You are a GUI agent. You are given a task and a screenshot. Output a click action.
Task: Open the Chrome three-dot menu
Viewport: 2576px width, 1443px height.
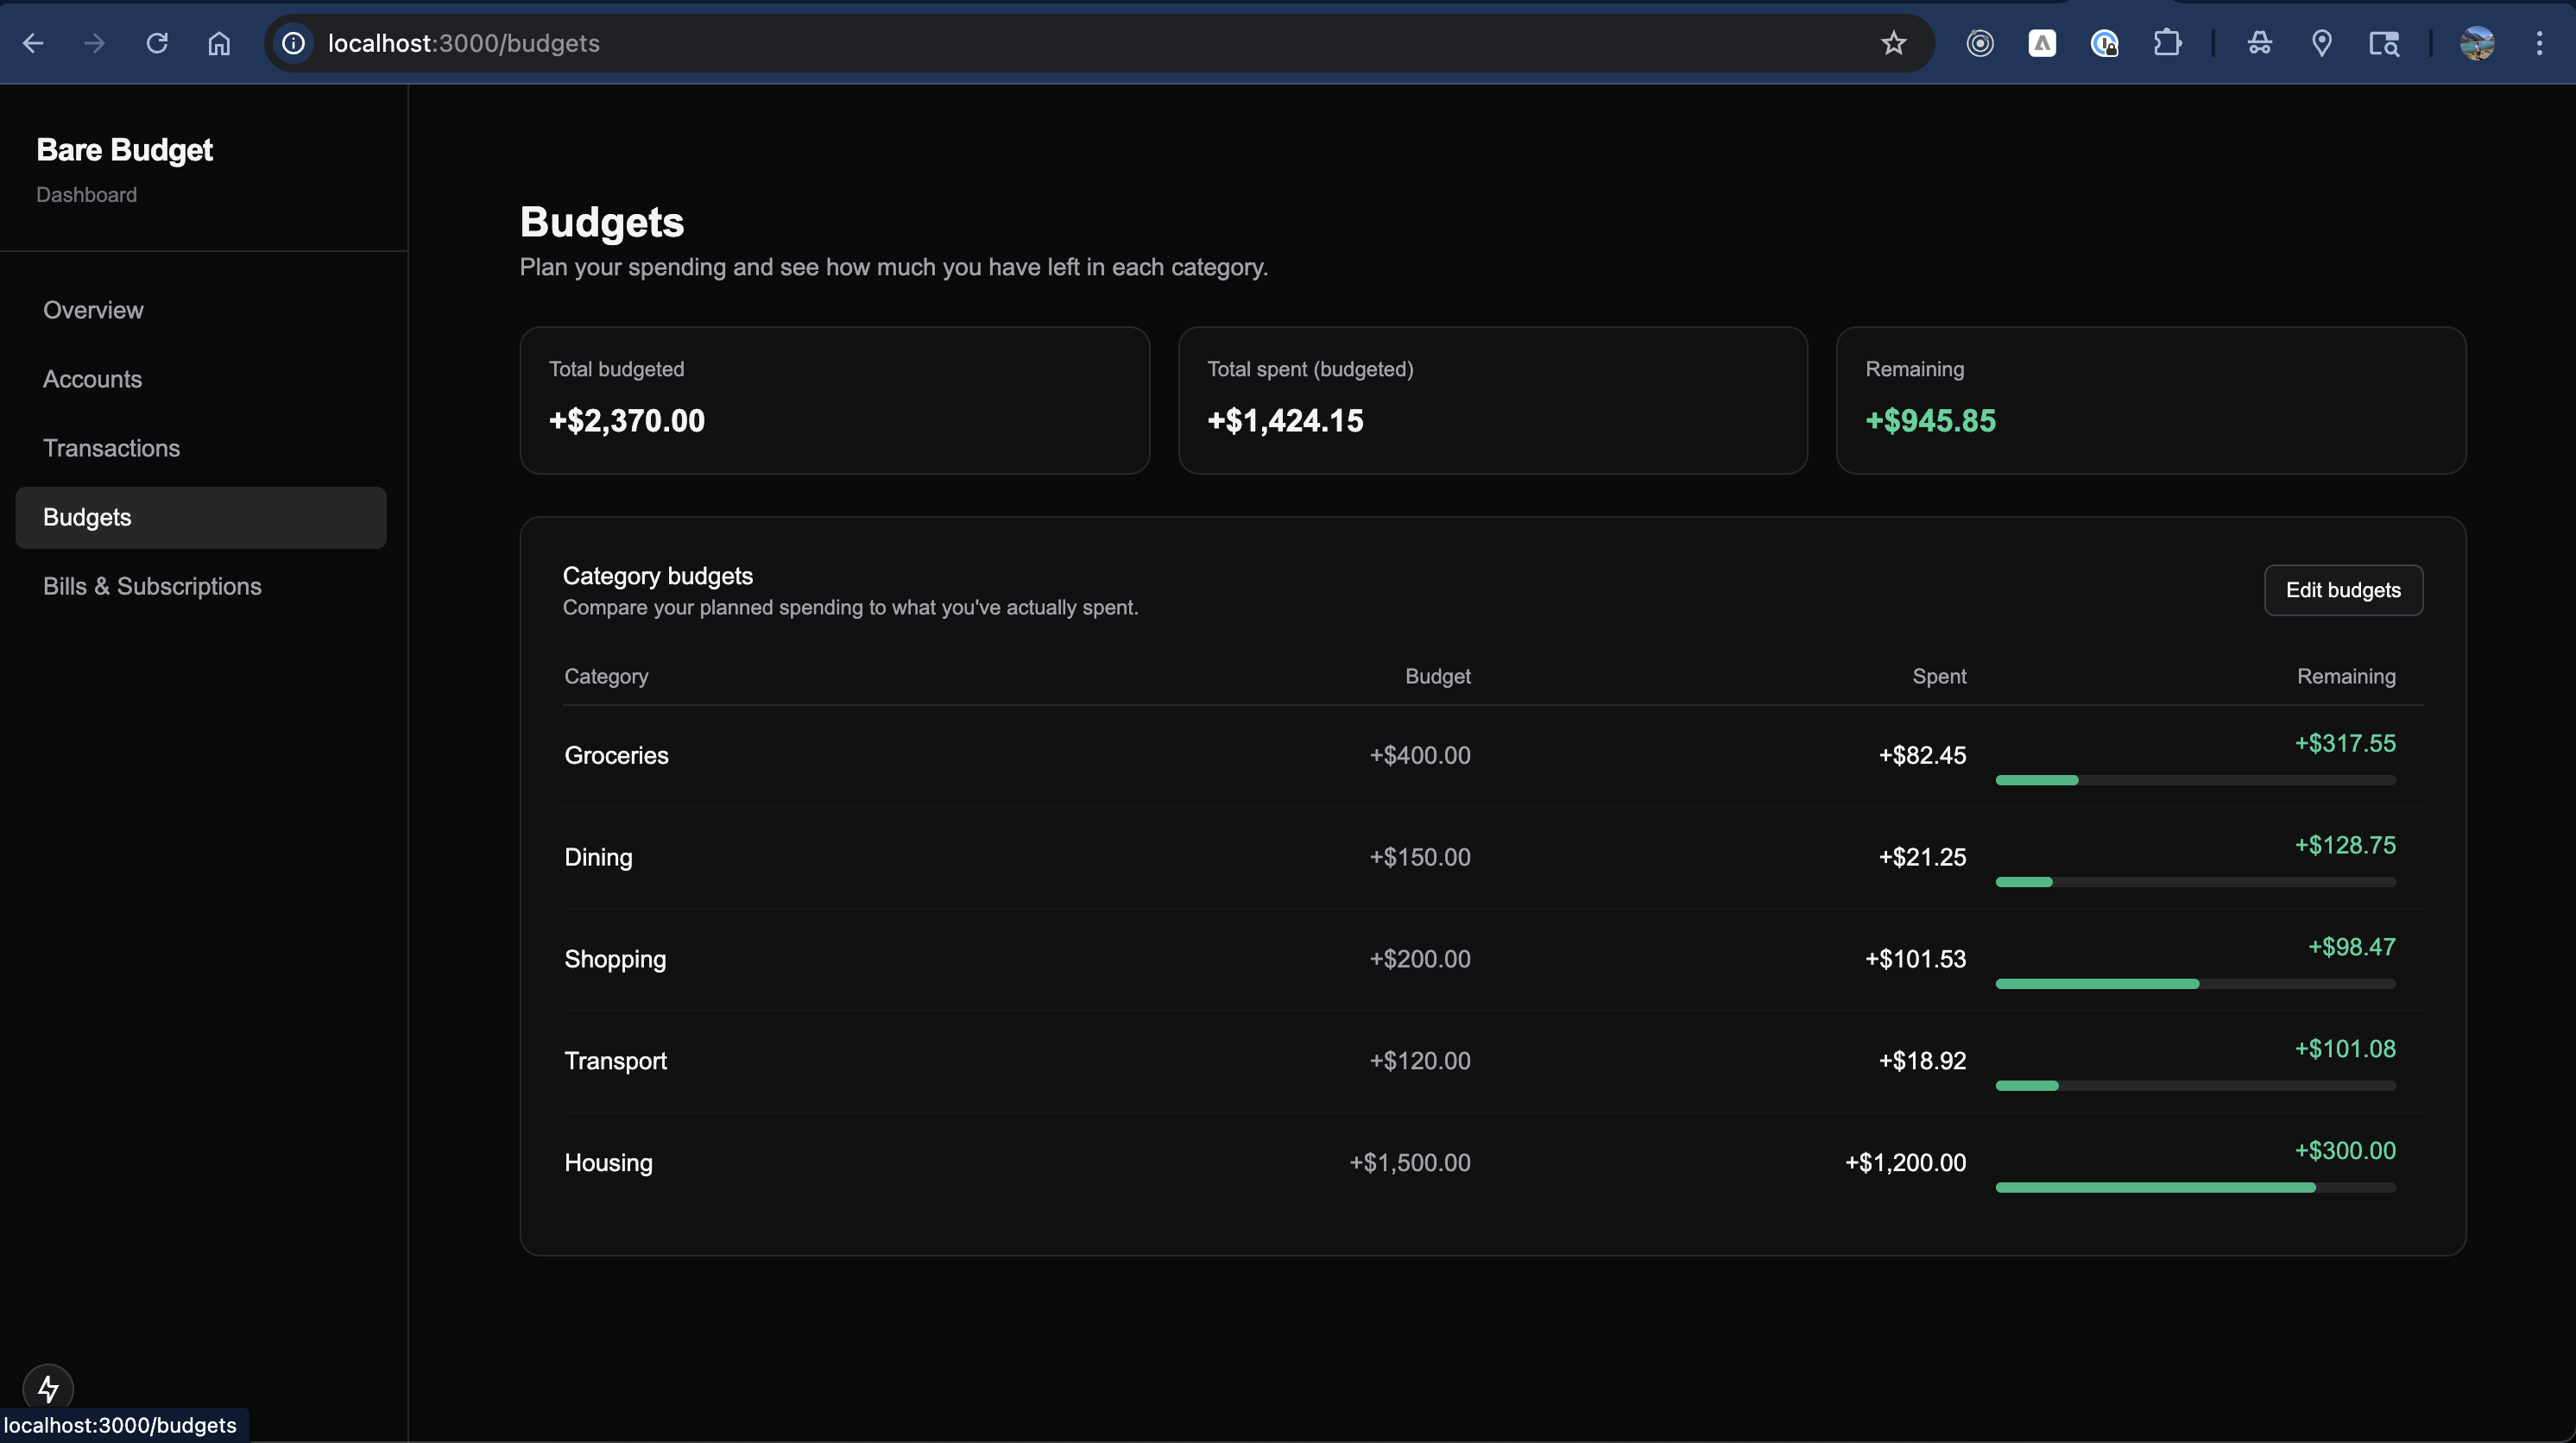pos(2539,43)
